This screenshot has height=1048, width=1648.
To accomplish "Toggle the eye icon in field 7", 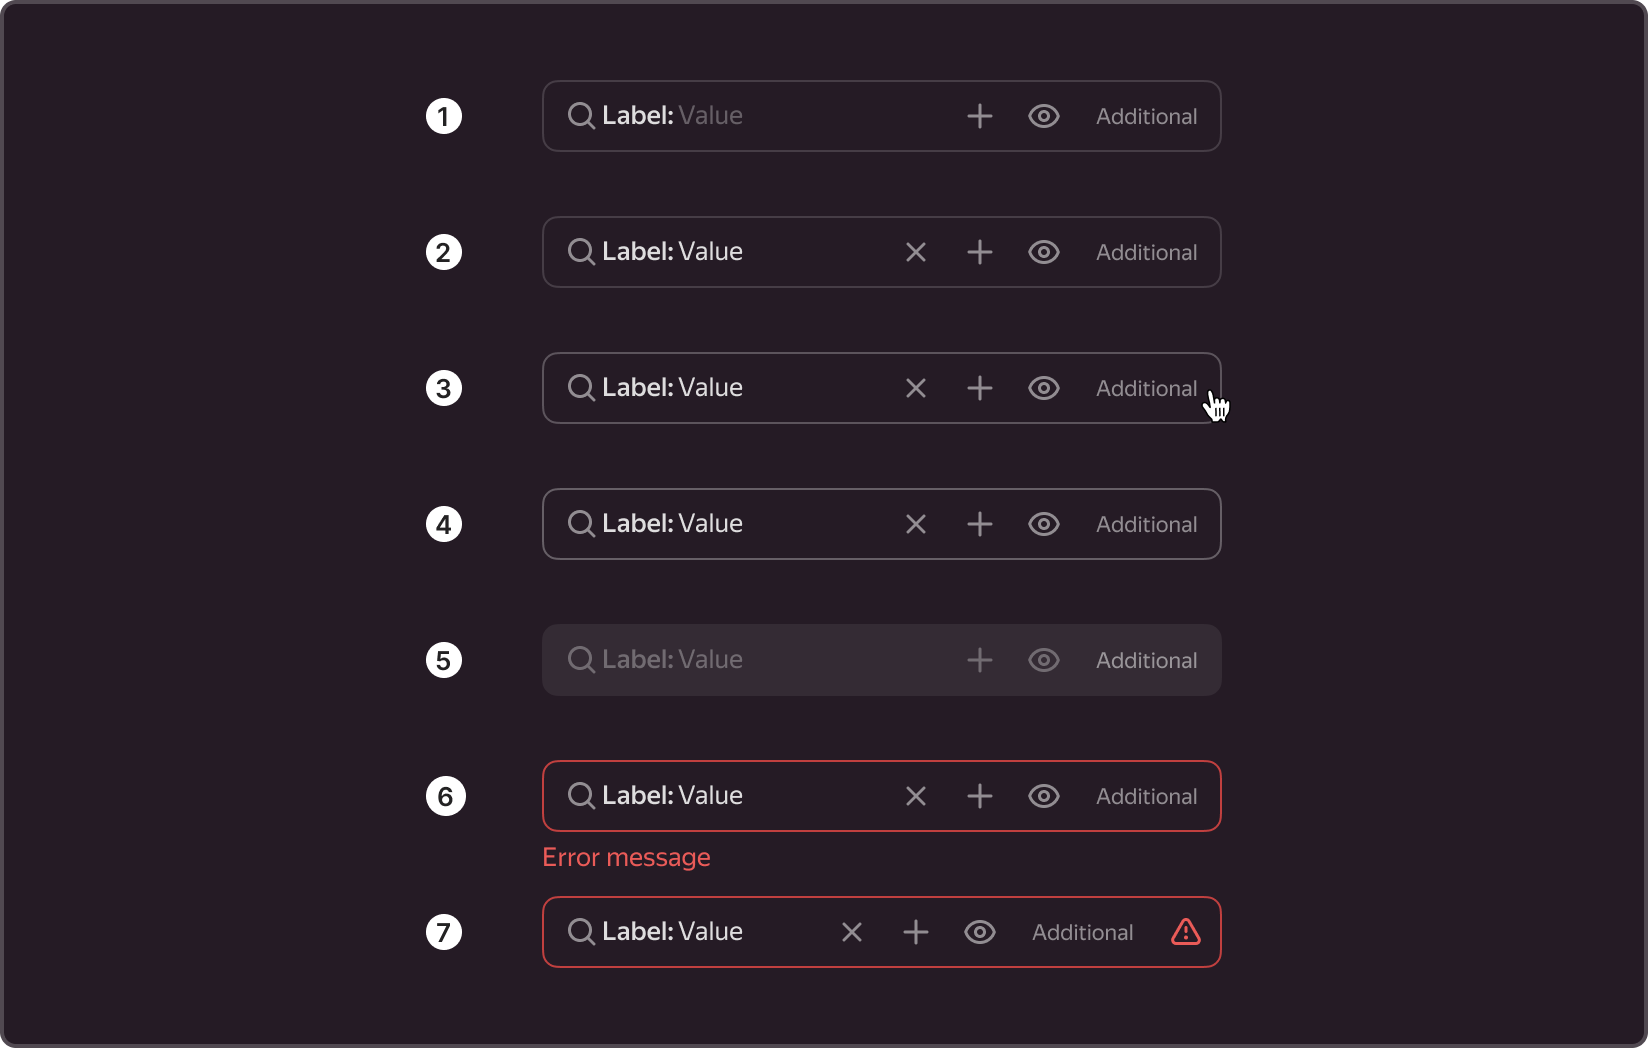I will coord(980,932).
